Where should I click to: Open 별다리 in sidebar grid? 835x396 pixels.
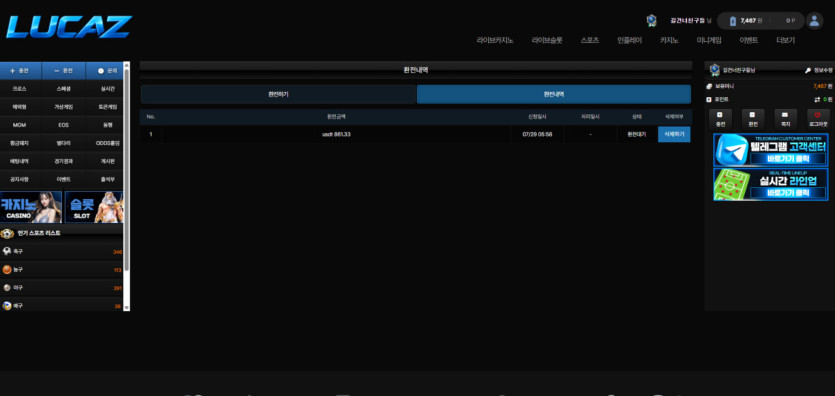(x=63, y=143)
